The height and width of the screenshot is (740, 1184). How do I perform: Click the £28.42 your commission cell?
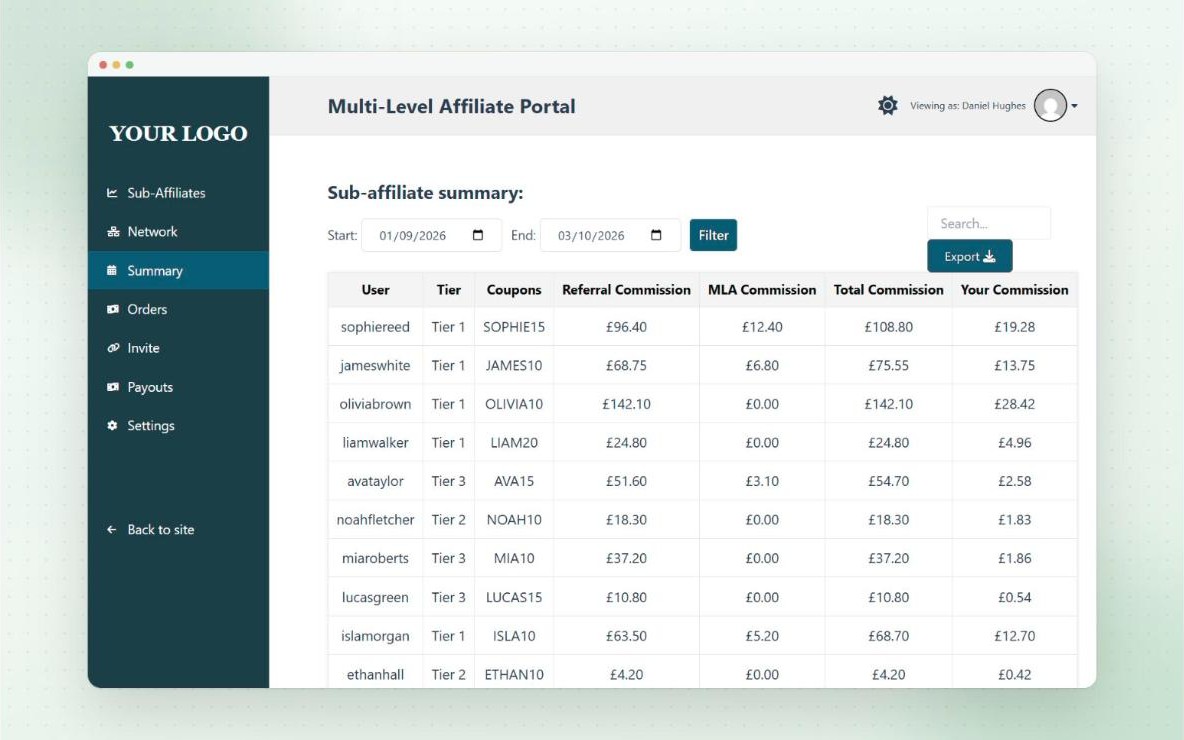click(1014, 404)
